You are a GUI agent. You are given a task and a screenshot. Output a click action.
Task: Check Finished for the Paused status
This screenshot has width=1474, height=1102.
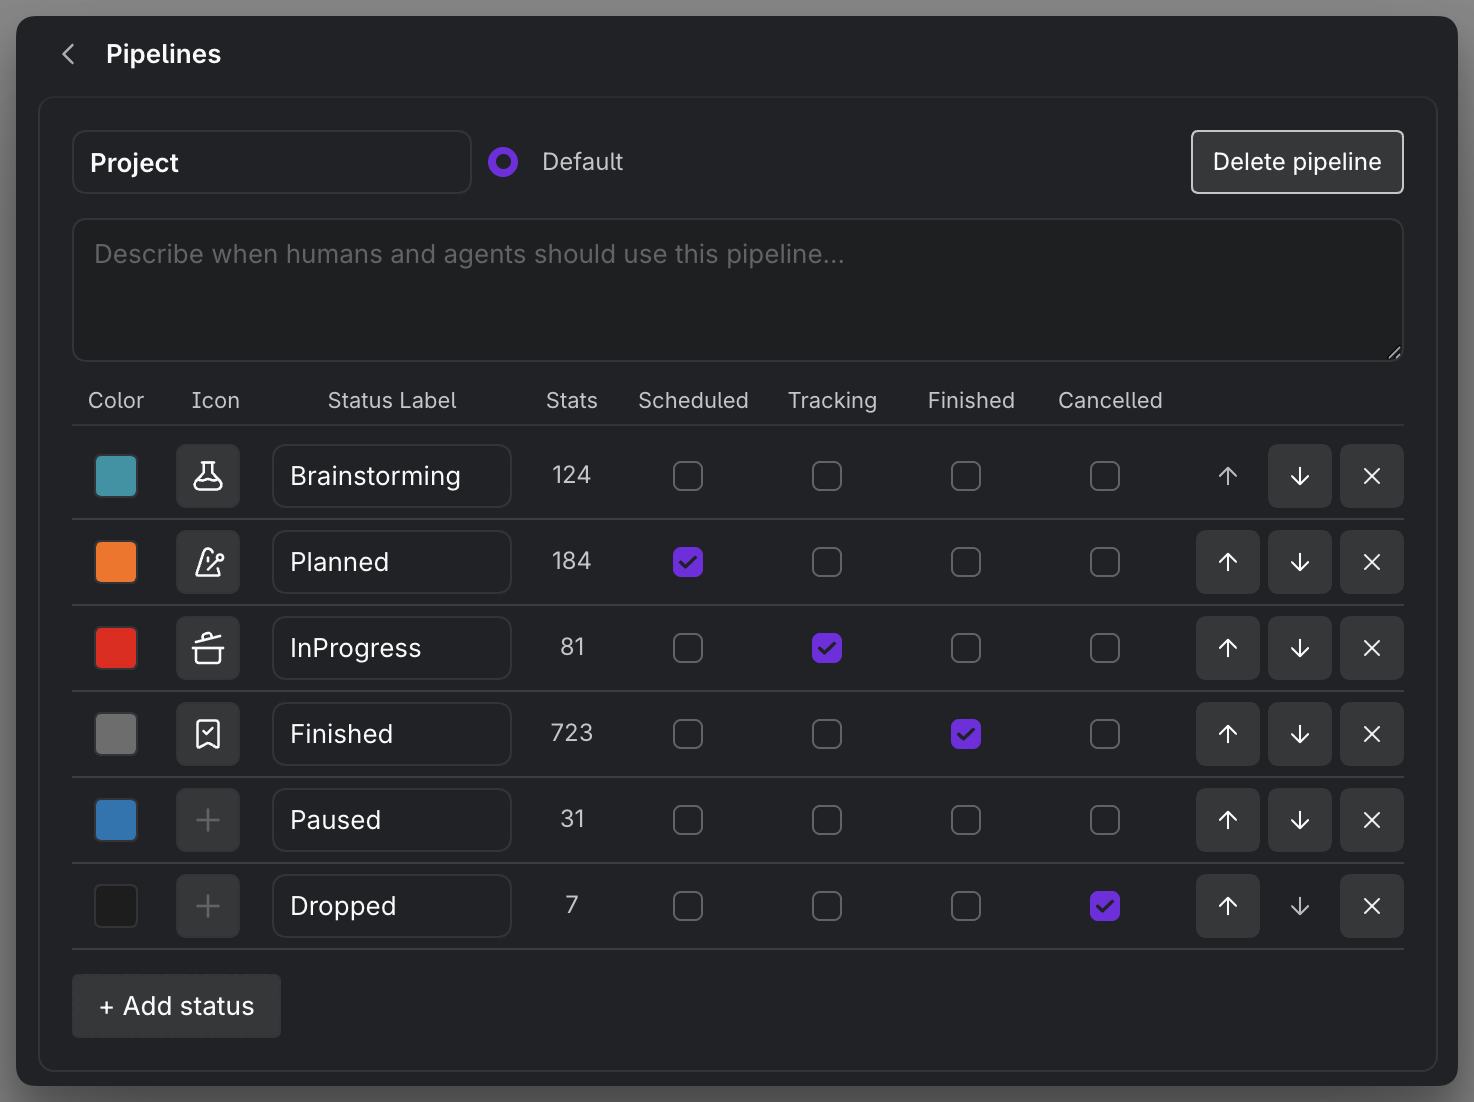[x=966, y=820]
